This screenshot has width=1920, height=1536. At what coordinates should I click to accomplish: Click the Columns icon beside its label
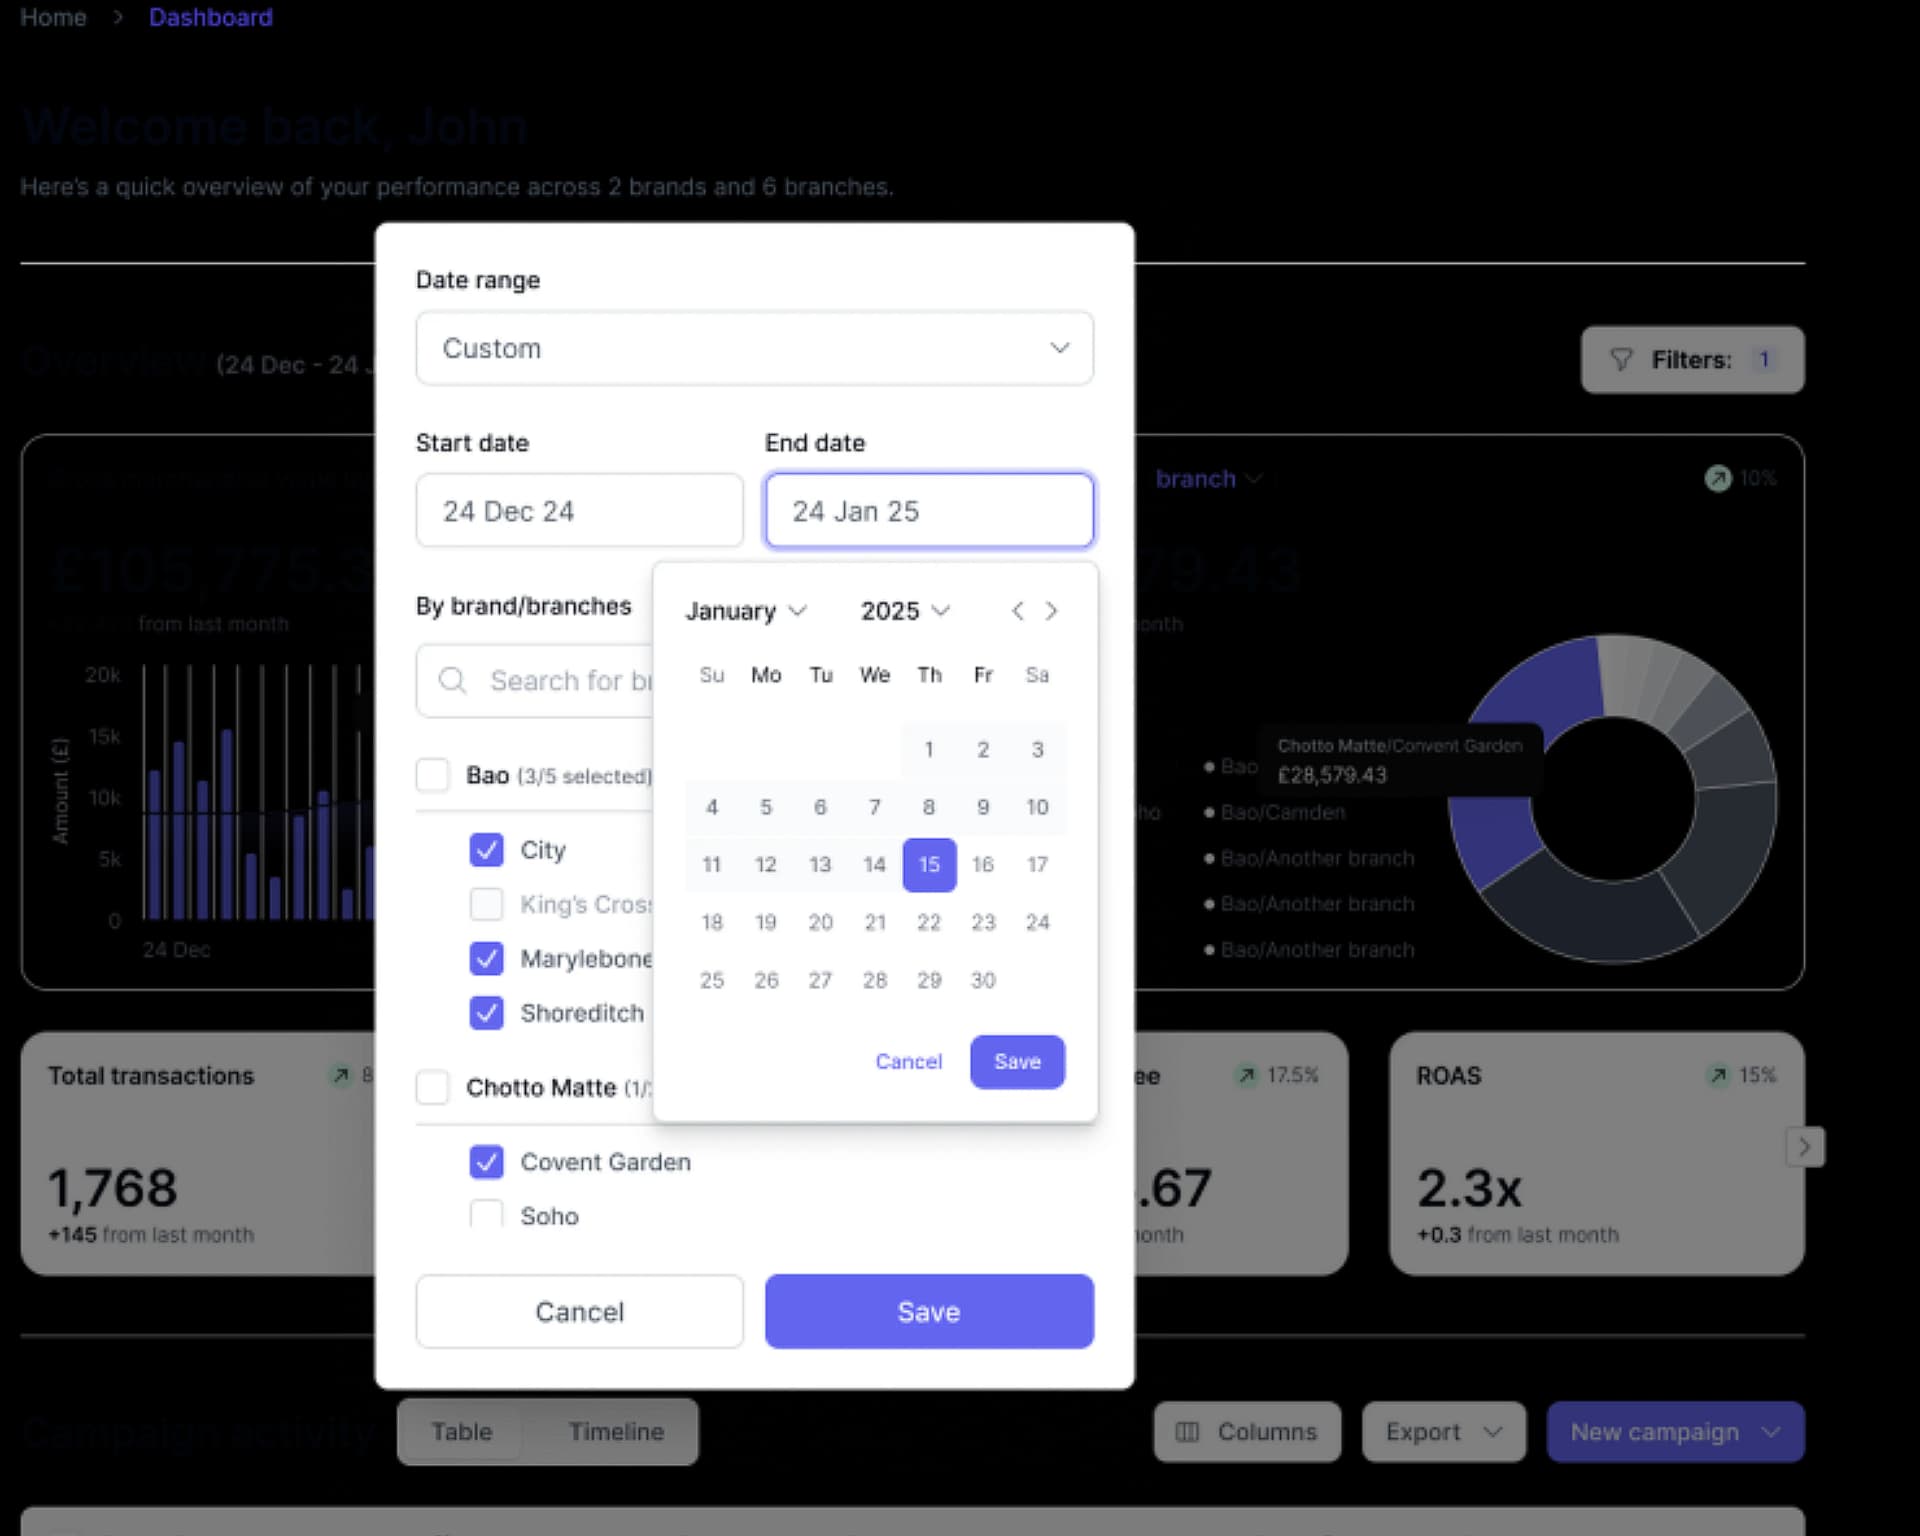tap(1188, 1432)
